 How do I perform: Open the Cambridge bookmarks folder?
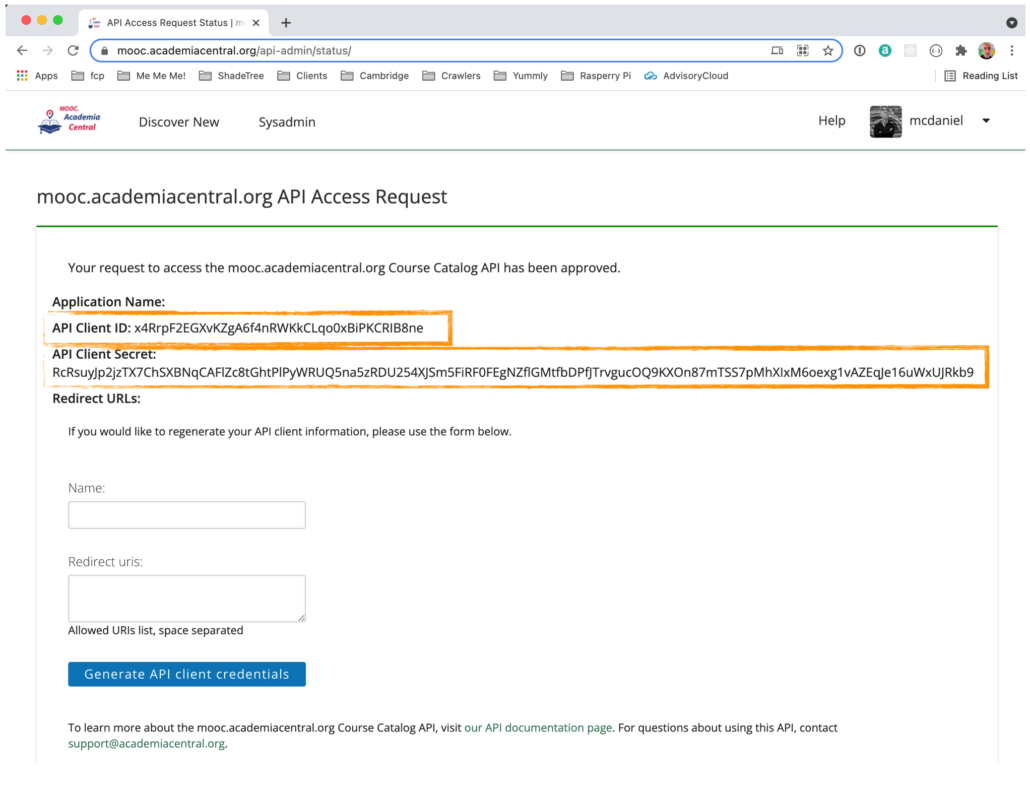coord(375,76)
